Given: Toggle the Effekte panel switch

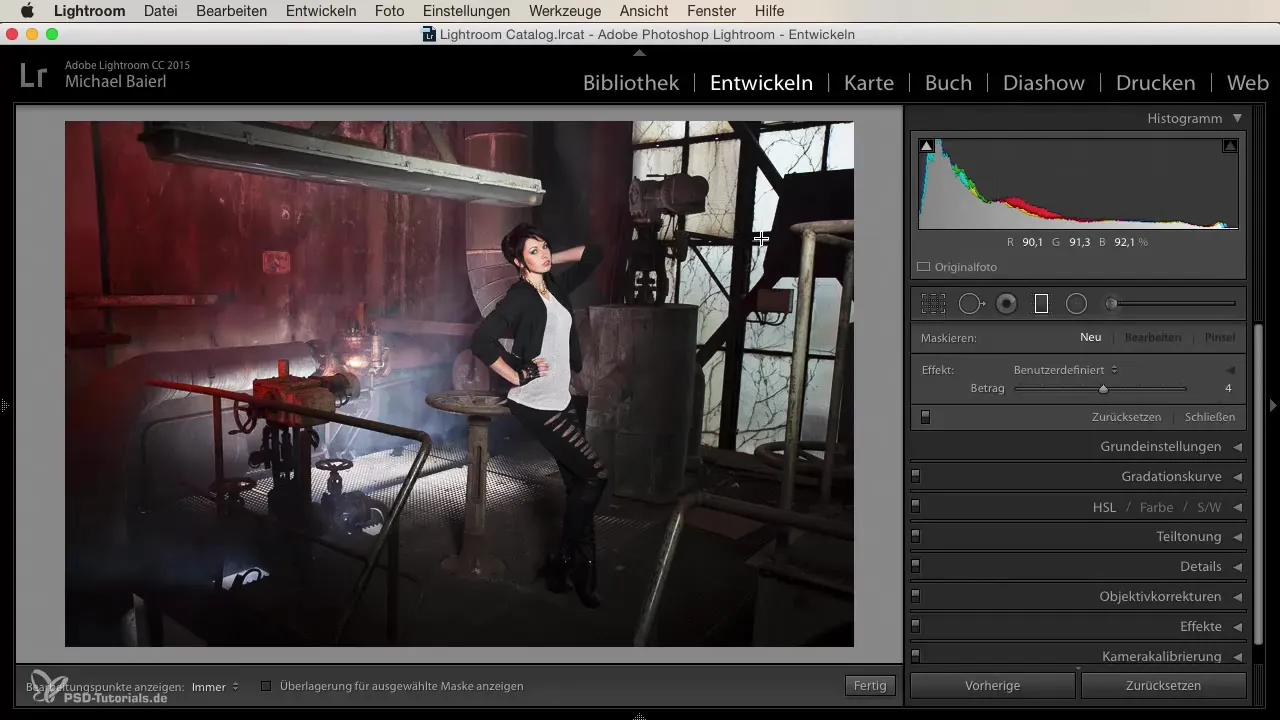Looking at the screenshot, I should (x=915, y=626).
